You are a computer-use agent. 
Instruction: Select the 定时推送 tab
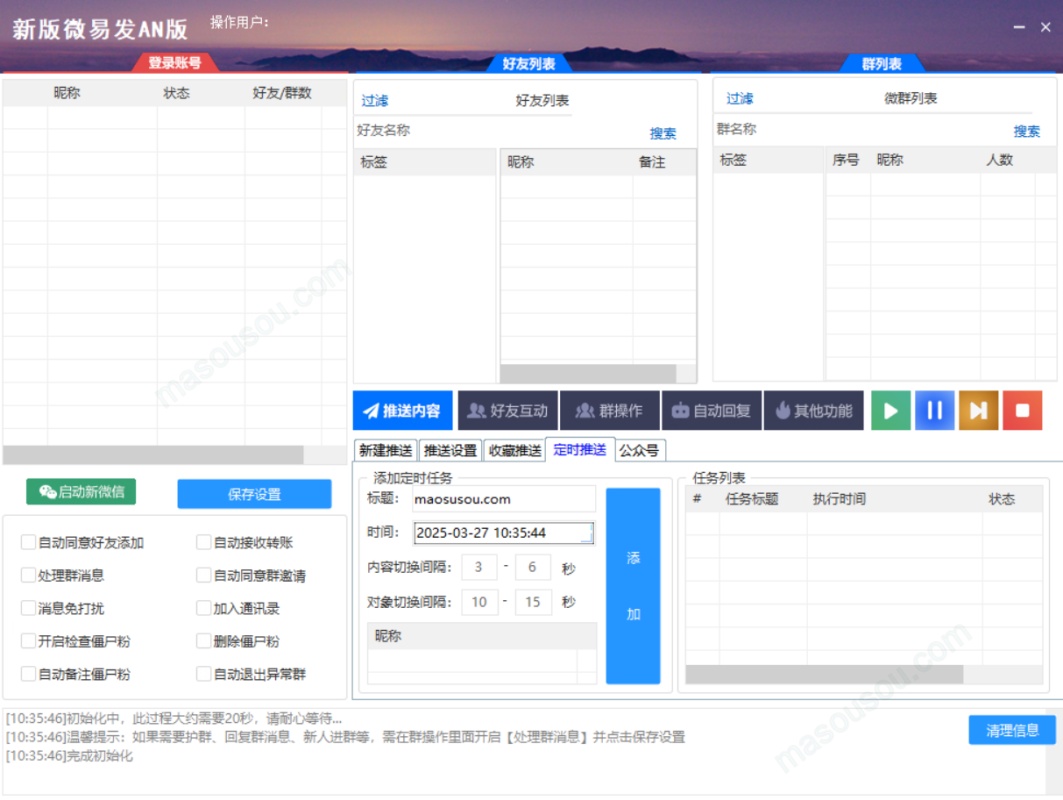pos(580,449)
